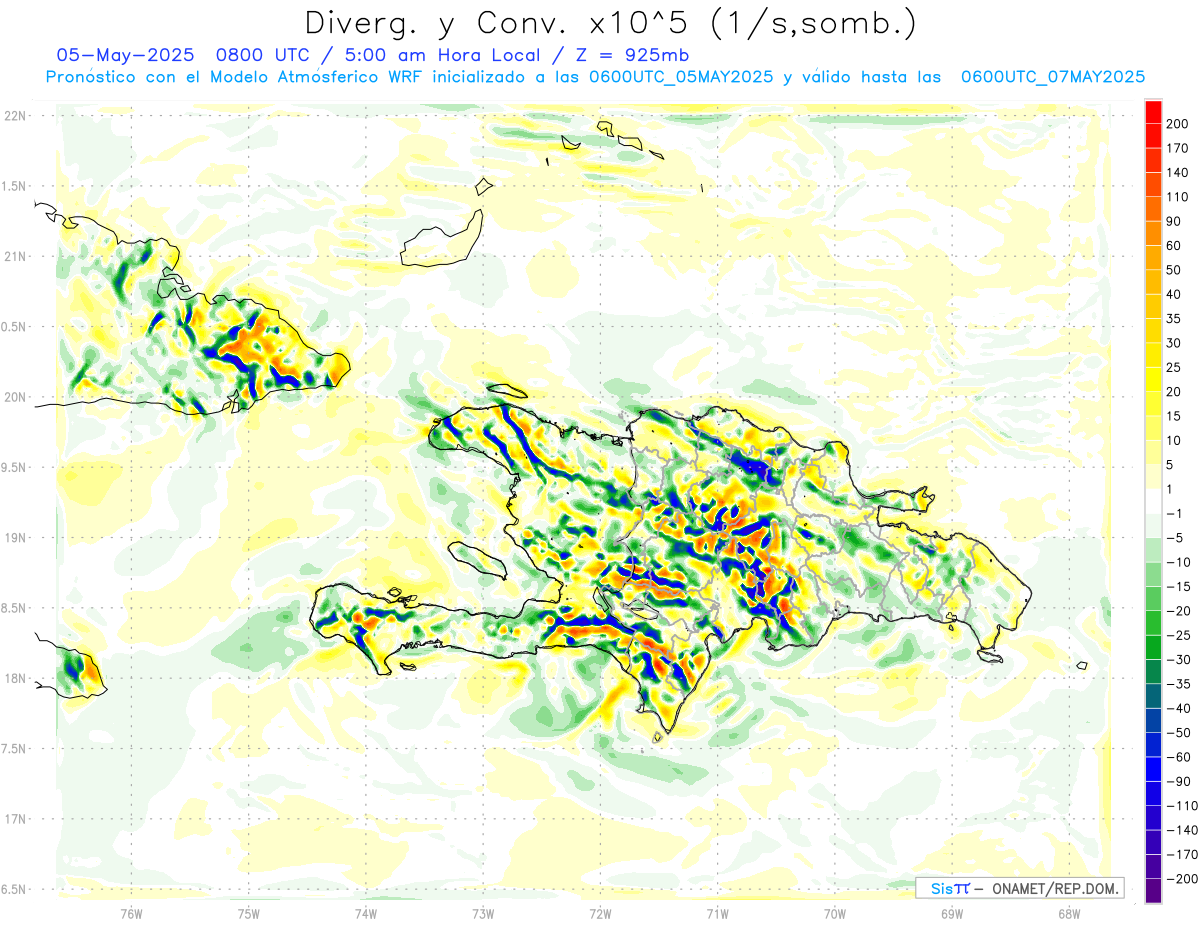Click the '-90' colorbar label

[x=1178, y=782]
